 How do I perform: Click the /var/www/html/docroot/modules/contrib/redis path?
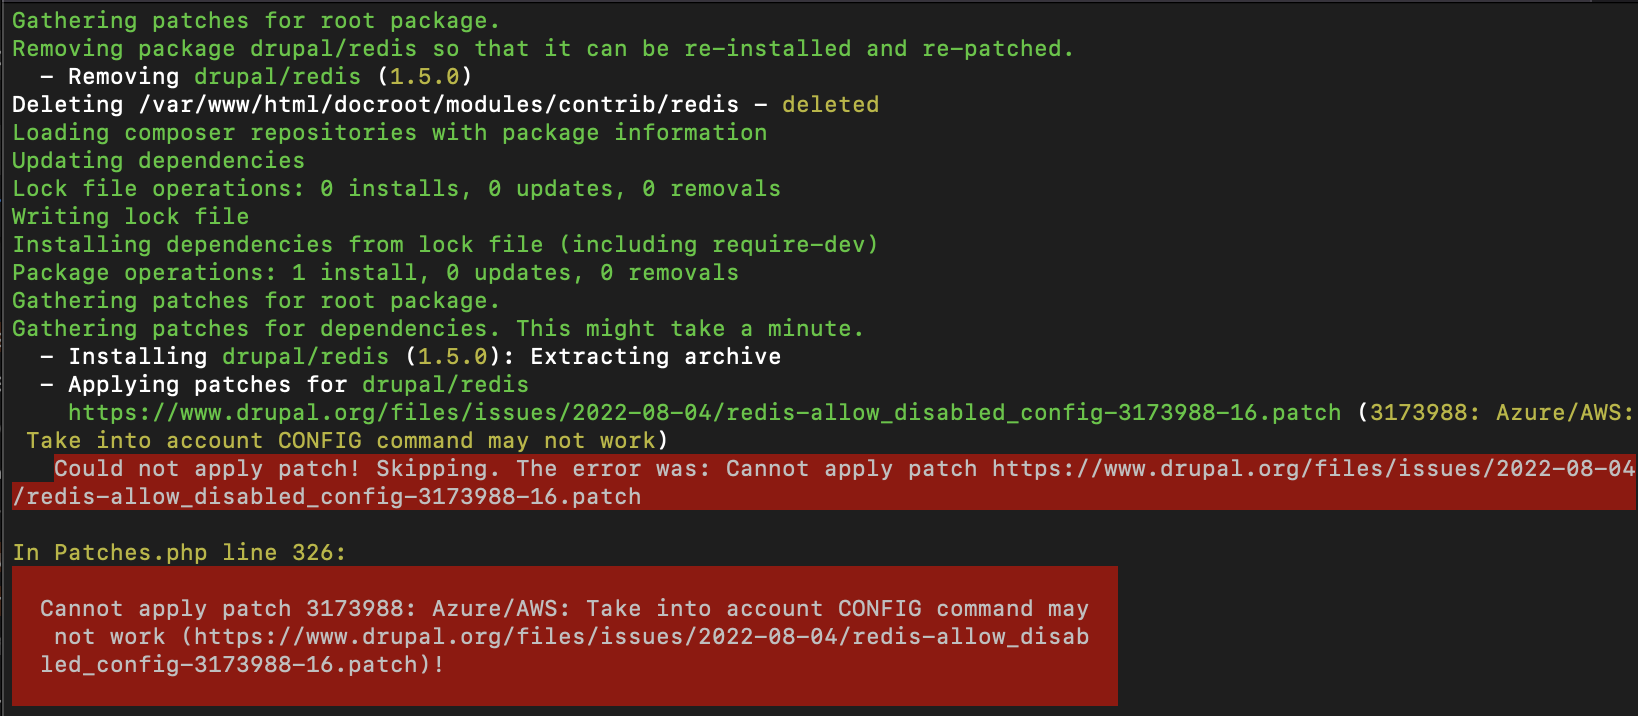pos(439,105)
